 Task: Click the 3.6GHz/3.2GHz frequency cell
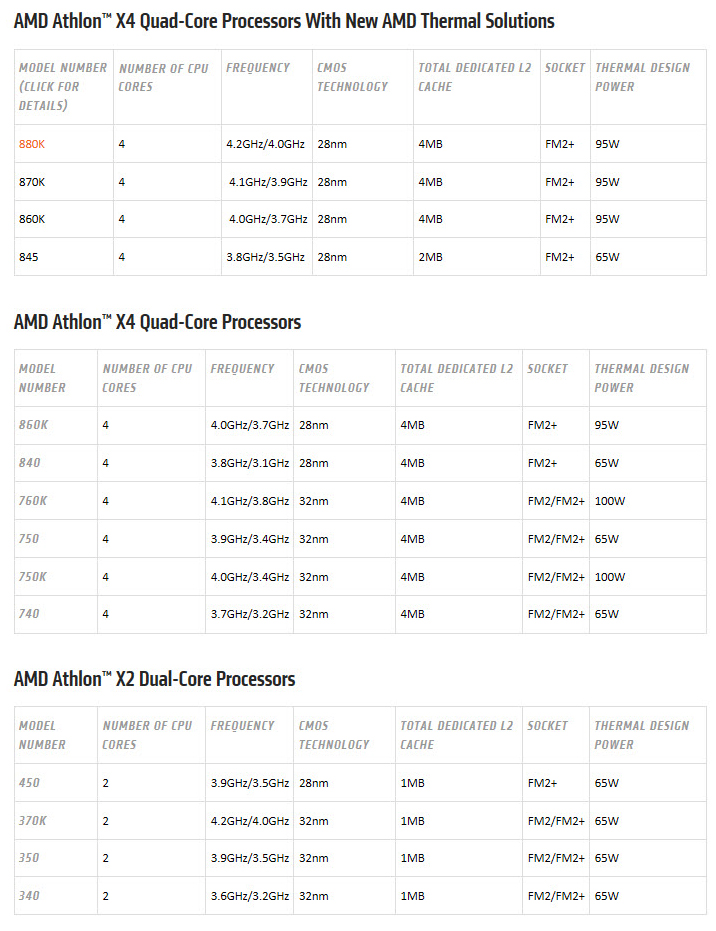[x=249, y=896]
